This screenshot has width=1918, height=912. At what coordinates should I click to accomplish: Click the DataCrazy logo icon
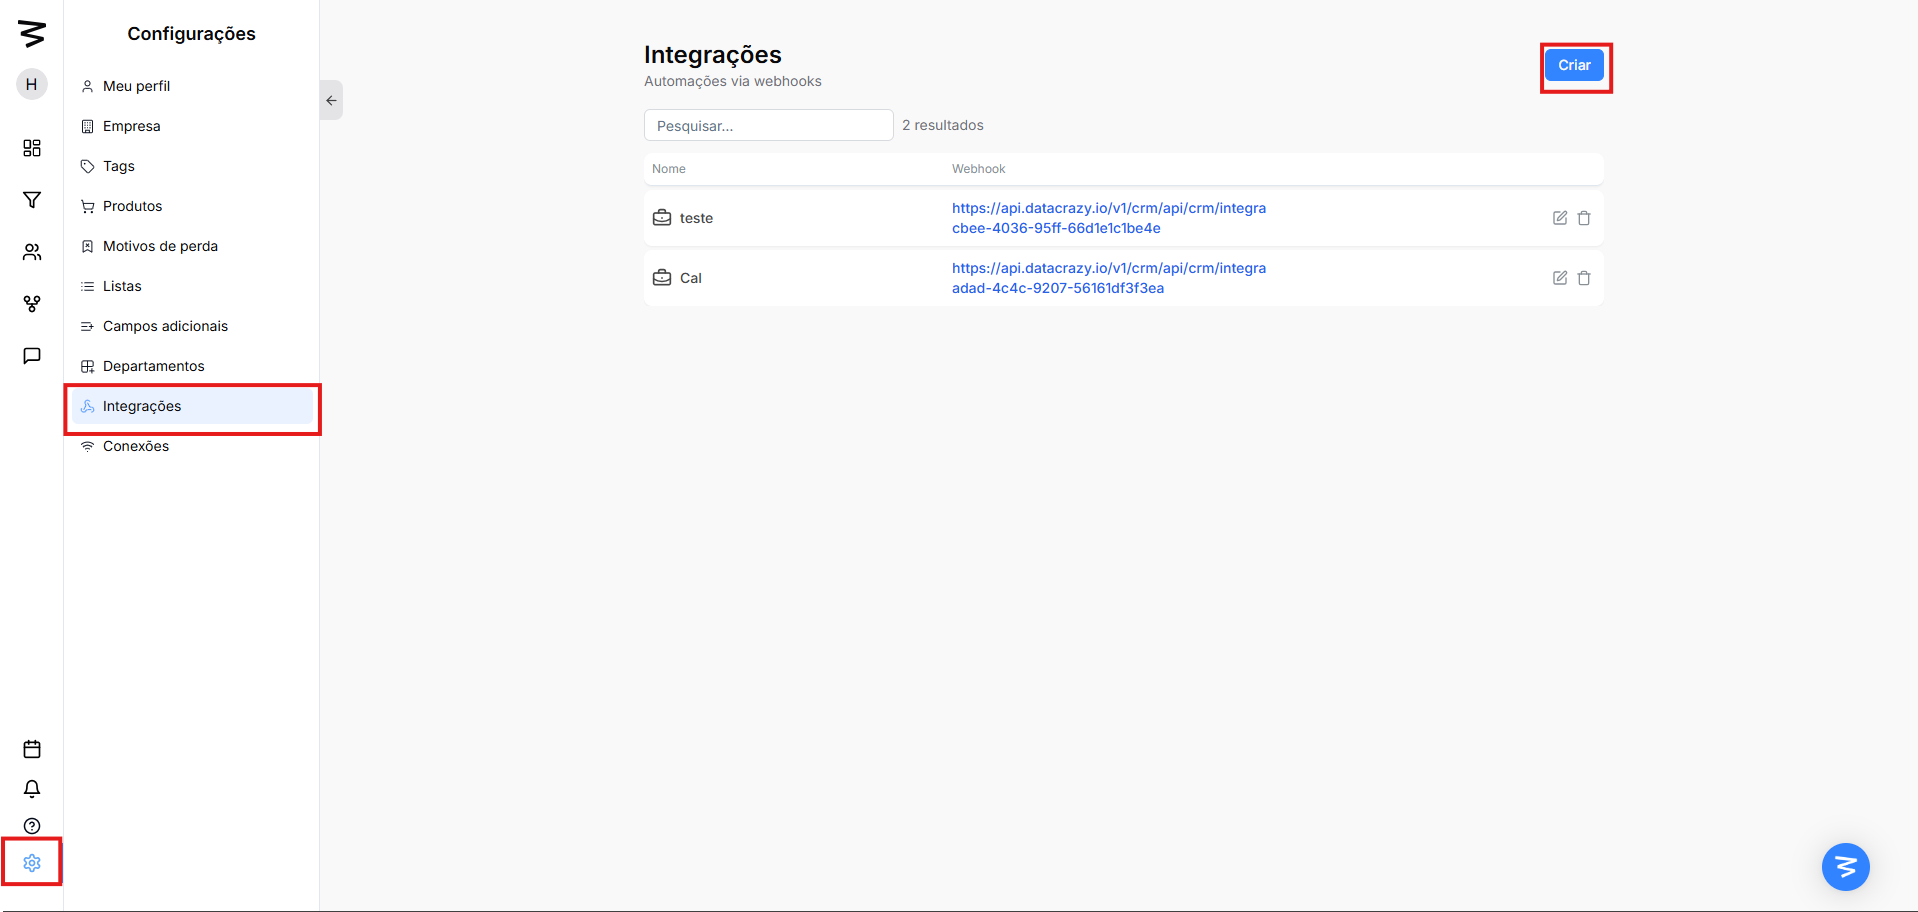[32, 33]
